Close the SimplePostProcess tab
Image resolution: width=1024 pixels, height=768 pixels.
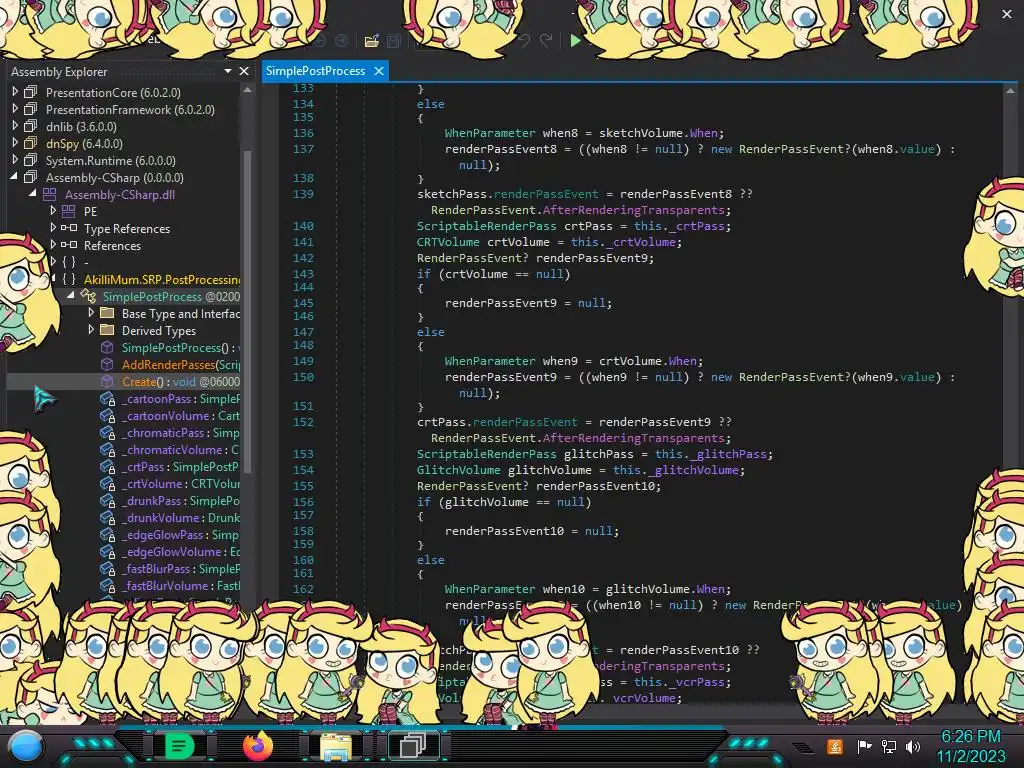tap(379, 71)
